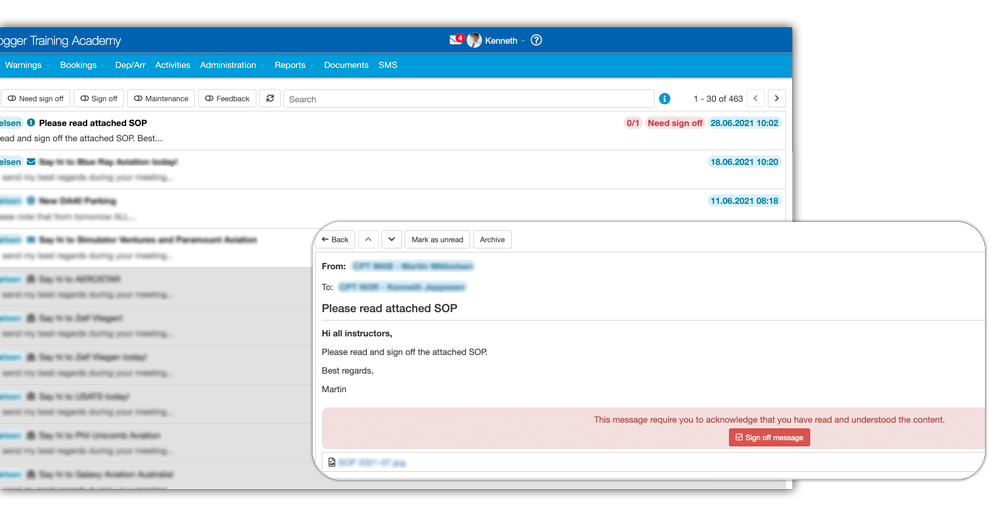Click Kenneth's profile avatar
This screenshot has height=516, width=1000.
(474, 40)
